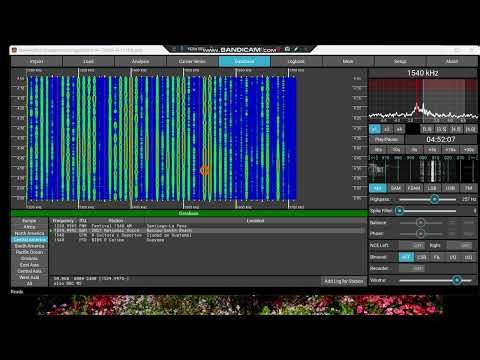This screenshot has height=360, width=480.
Task: Select SAM demodulation mode
Action: tap(396, 188)
